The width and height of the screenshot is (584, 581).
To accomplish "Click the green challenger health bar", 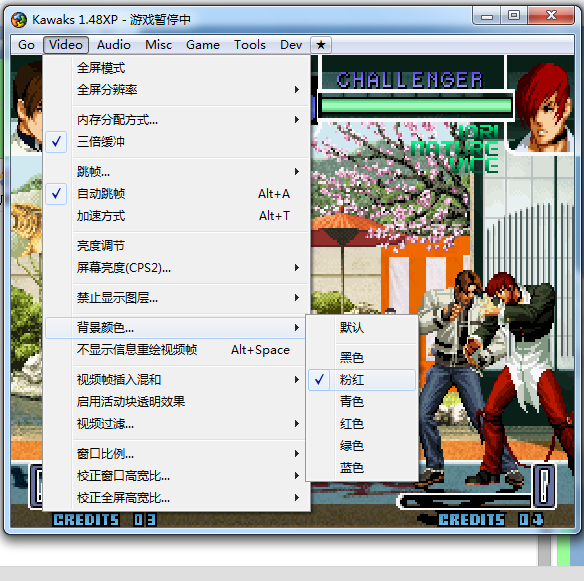I will 416,106.
